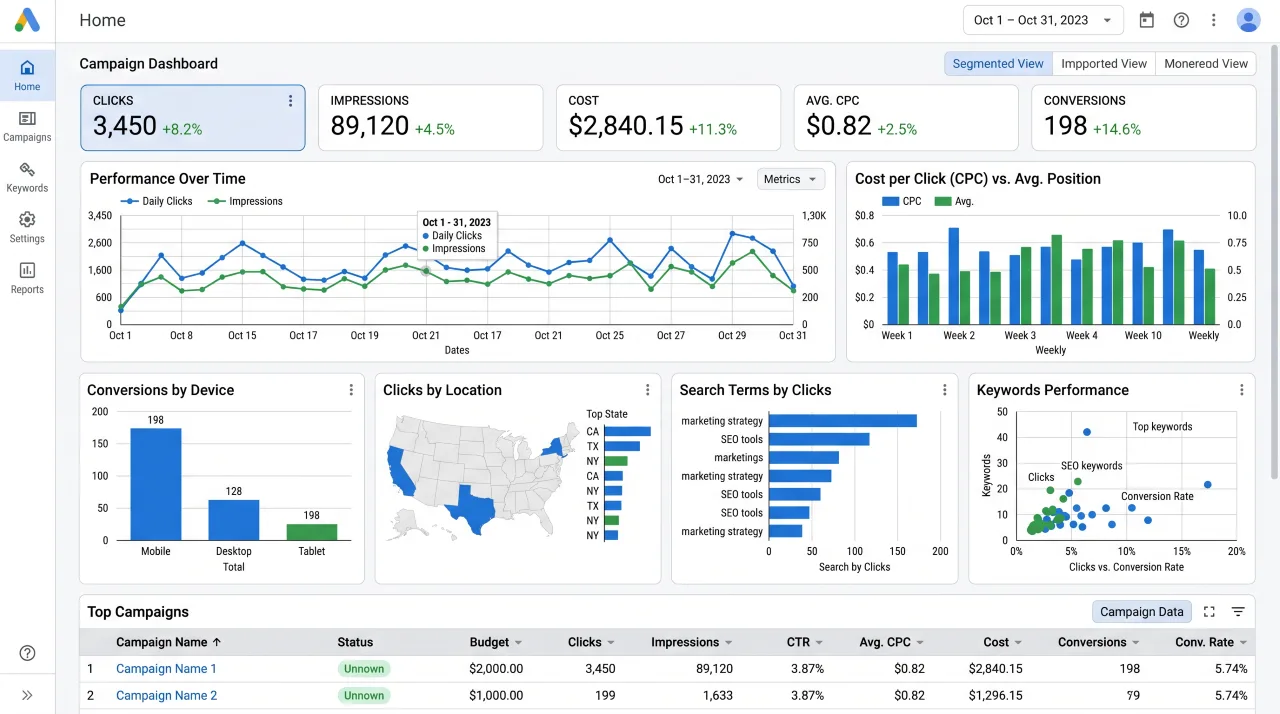Select the Cost metric card
The width and height of the screenshot is (1280, 714).
coord(668,118)
